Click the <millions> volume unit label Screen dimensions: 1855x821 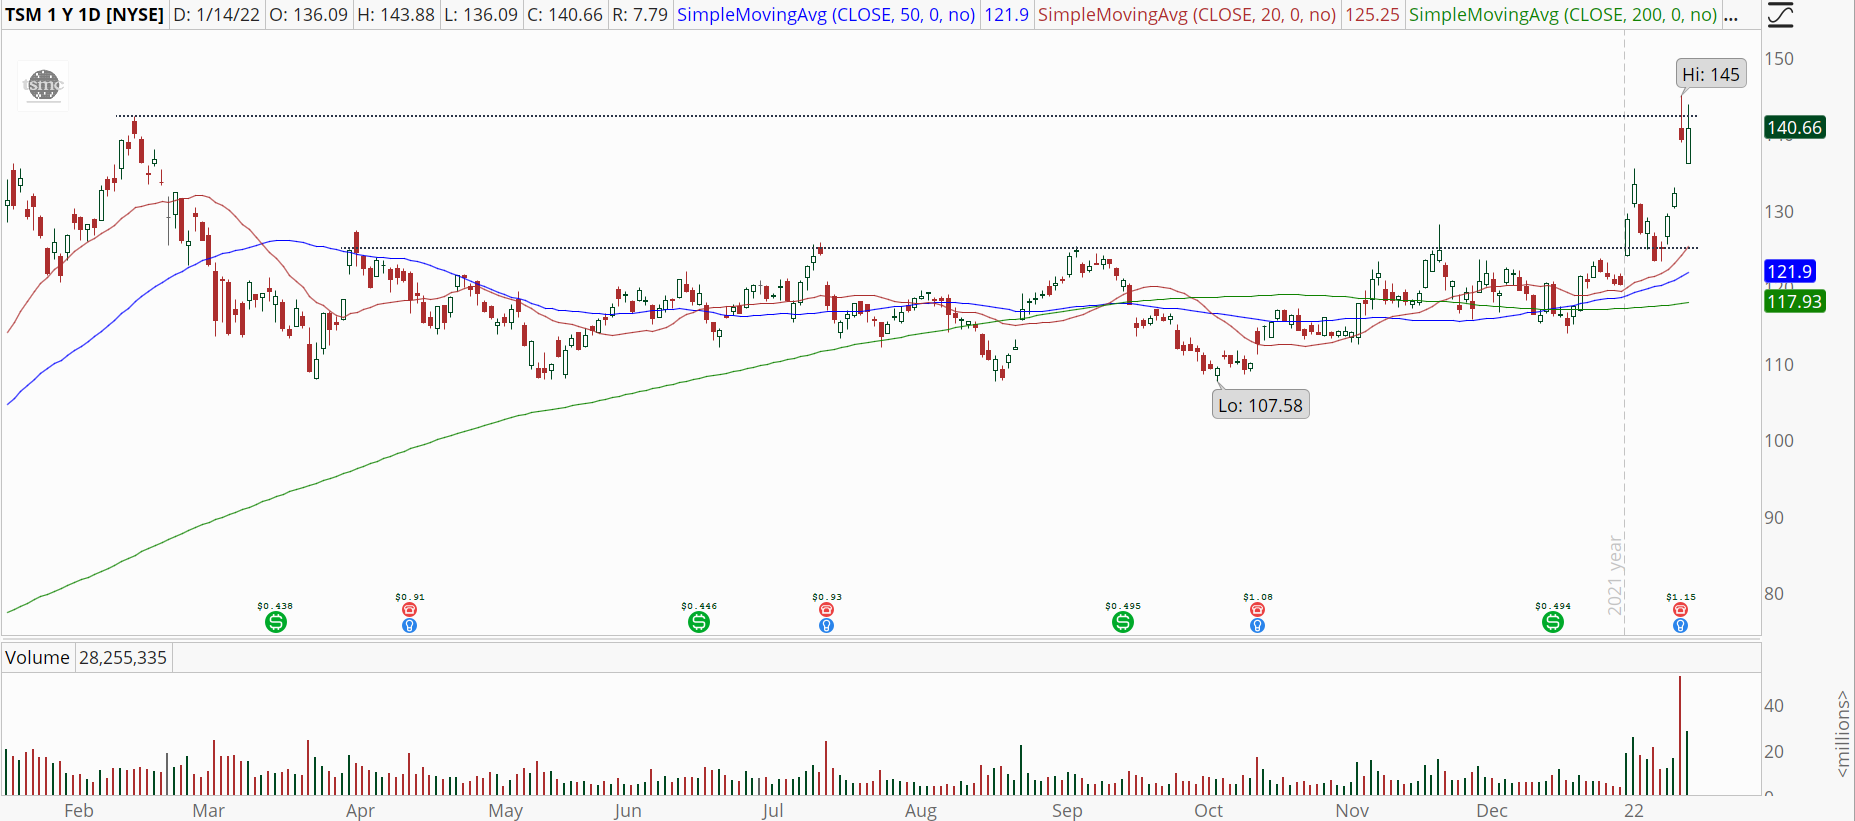(1843, 733)
